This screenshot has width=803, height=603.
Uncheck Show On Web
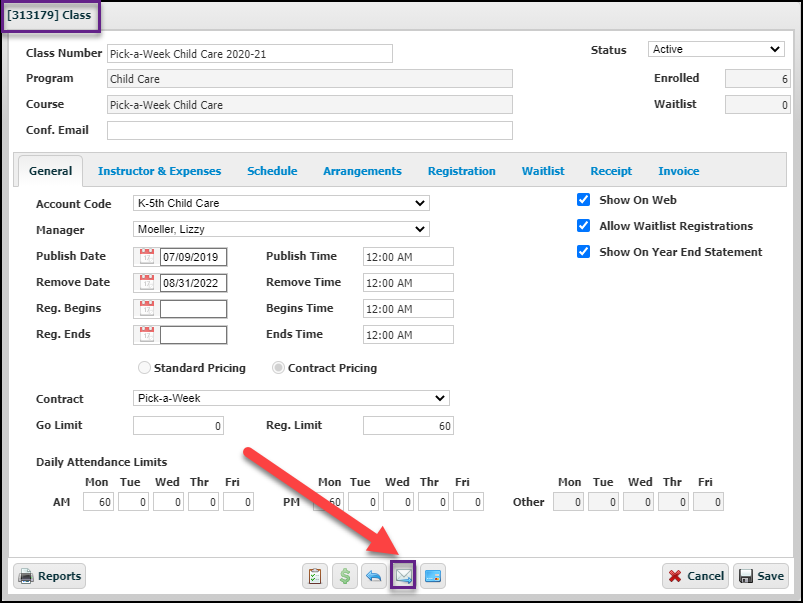[x=583, y=200]
